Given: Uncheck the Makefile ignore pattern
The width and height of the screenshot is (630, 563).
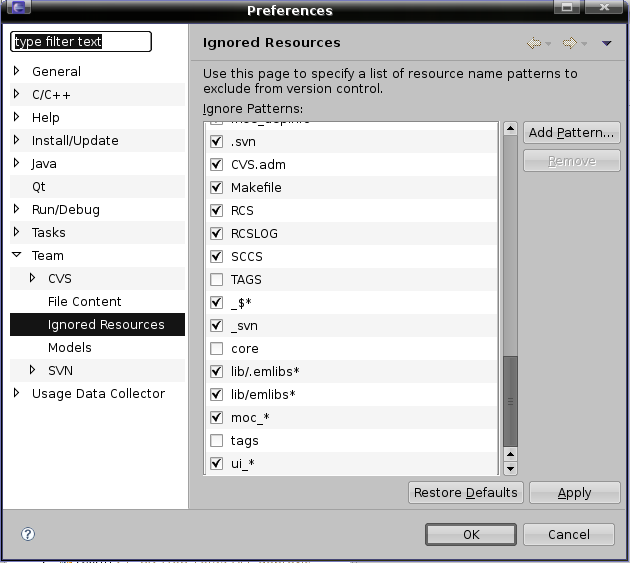Looking at the screenshot, I should click(x=216, y=187).
